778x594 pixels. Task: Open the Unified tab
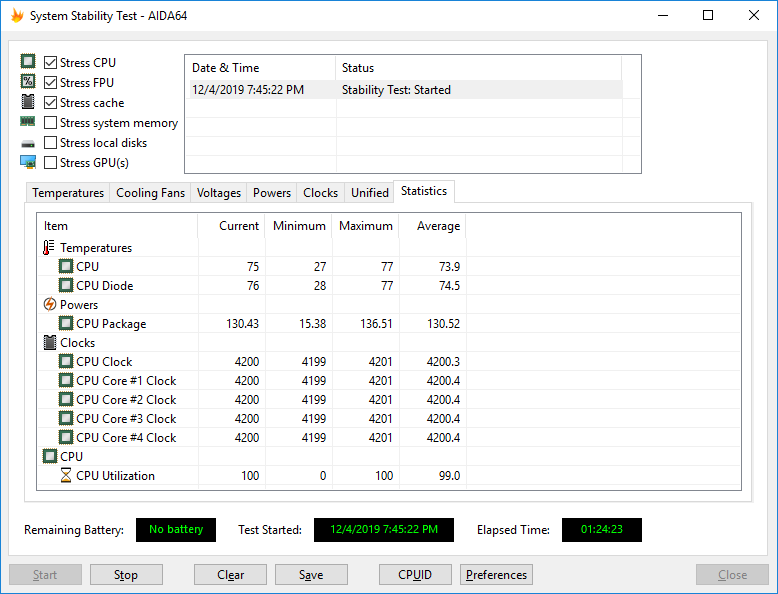[x=370, y=193]
